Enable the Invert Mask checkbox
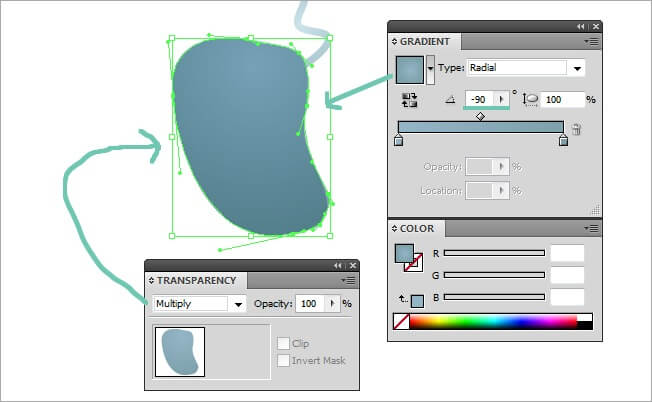This screenshot has height=402, width=652. coord(283,360)
